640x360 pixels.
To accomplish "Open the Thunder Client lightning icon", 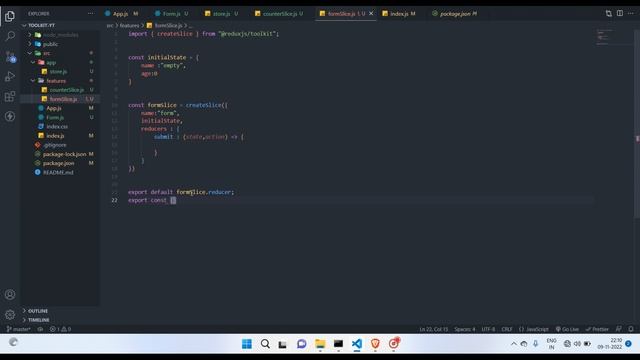I will [10, 116].
